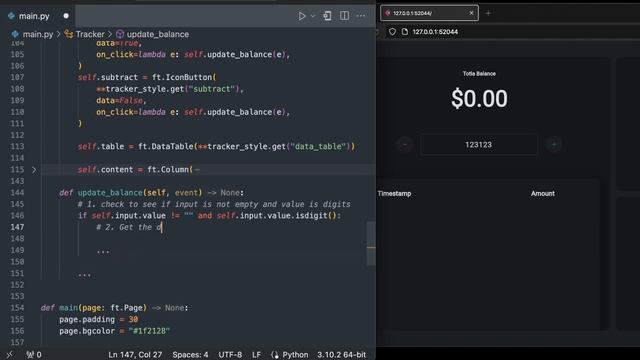Click the browser address bar URL
This screenshot has height=360, width=640.
435,32
